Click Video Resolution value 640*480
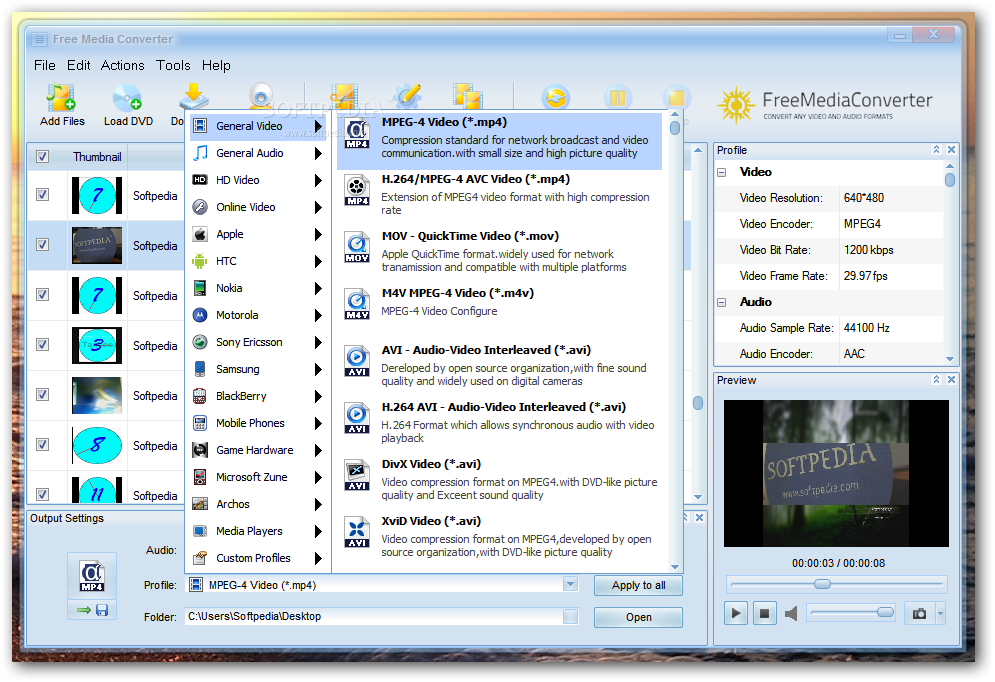 point(864,198)
